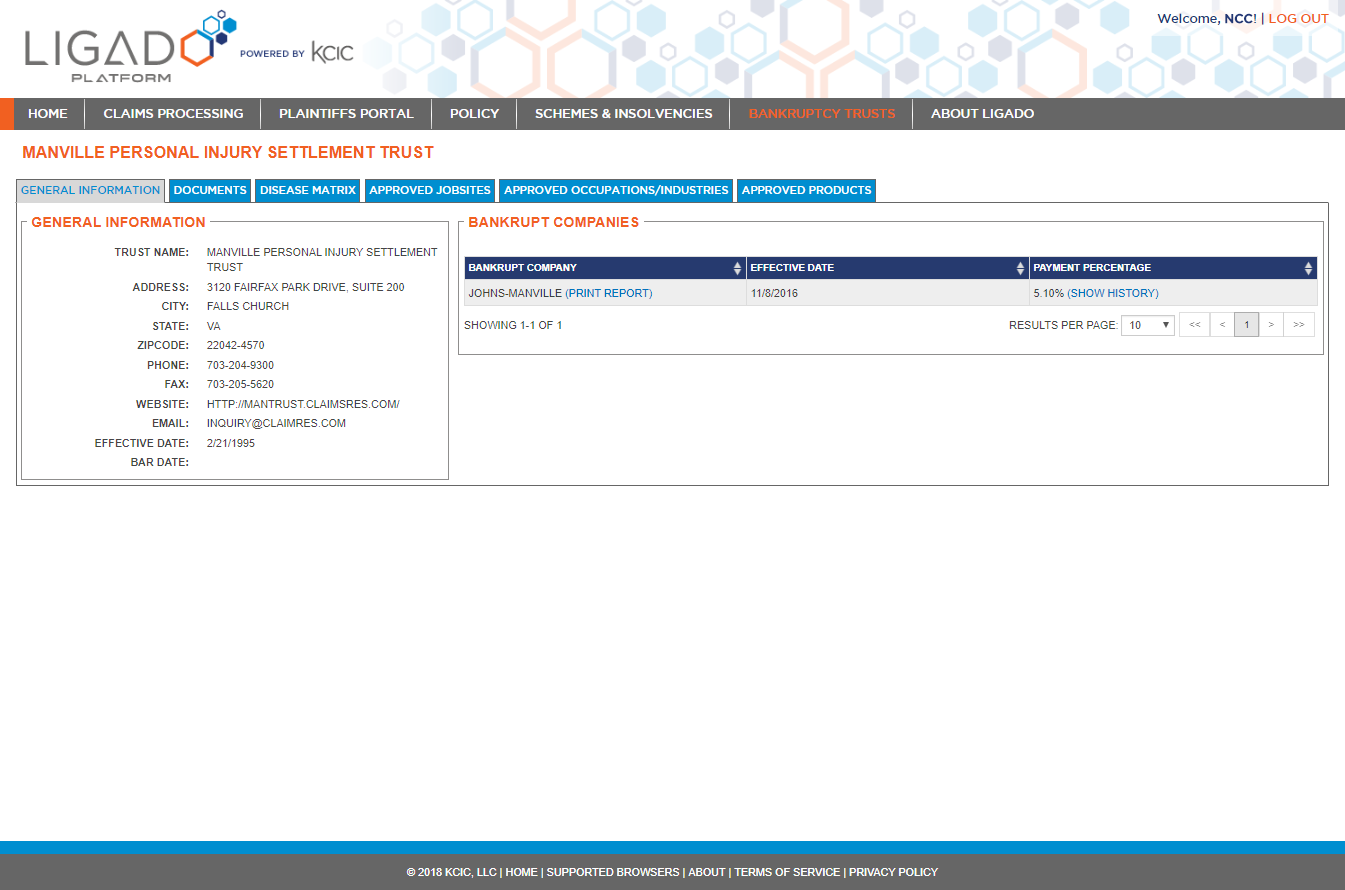The image size is (1345, 890).
Task: Go to previous page of results
Action: pyautogui.click(x=1222, y=325)
